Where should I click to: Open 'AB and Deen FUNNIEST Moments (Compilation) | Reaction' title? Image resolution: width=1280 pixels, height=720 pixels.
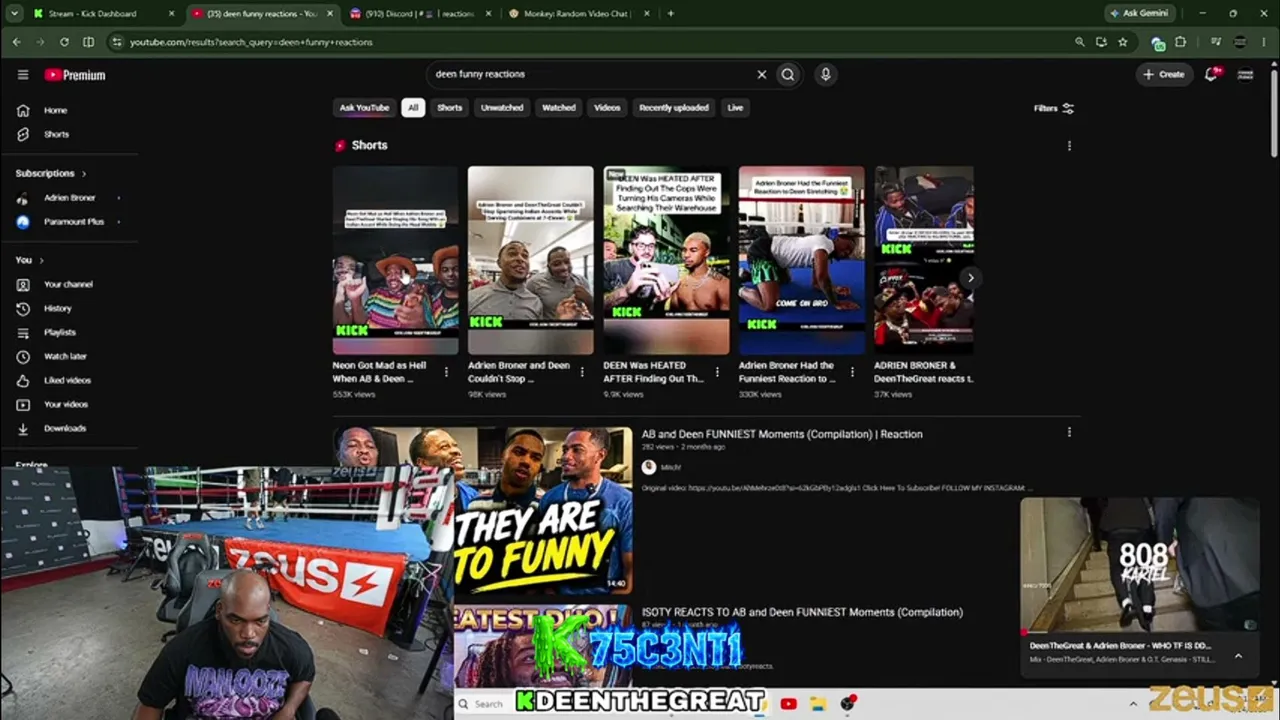point(782,434)
